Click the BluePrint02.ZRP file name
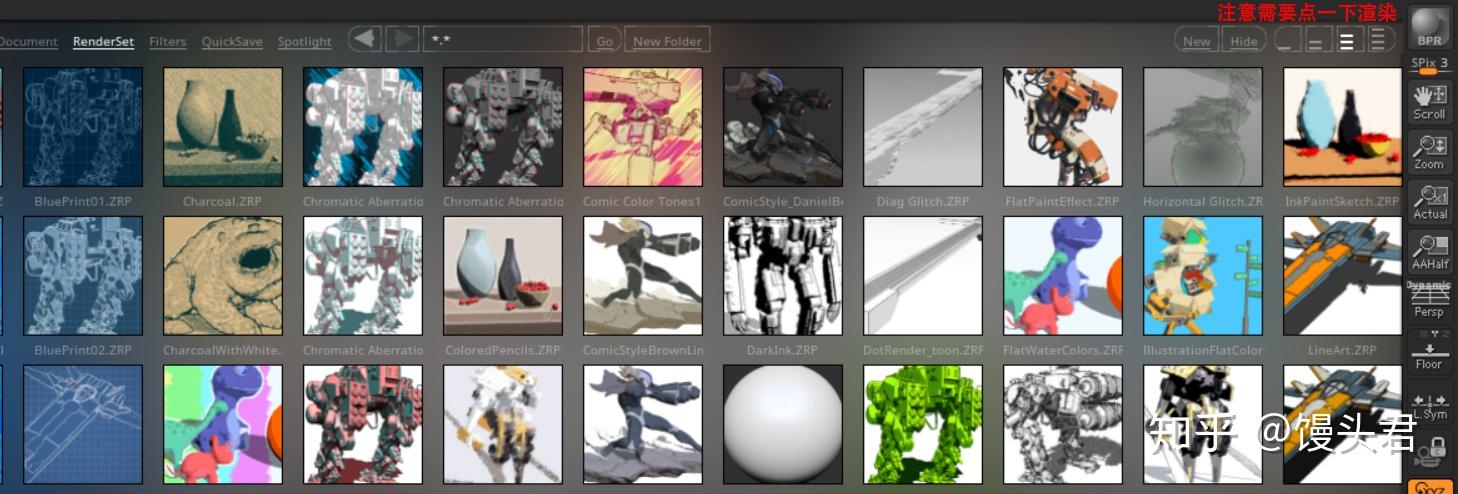This screenshot has width=1458, height=494. tap(83, 351)
